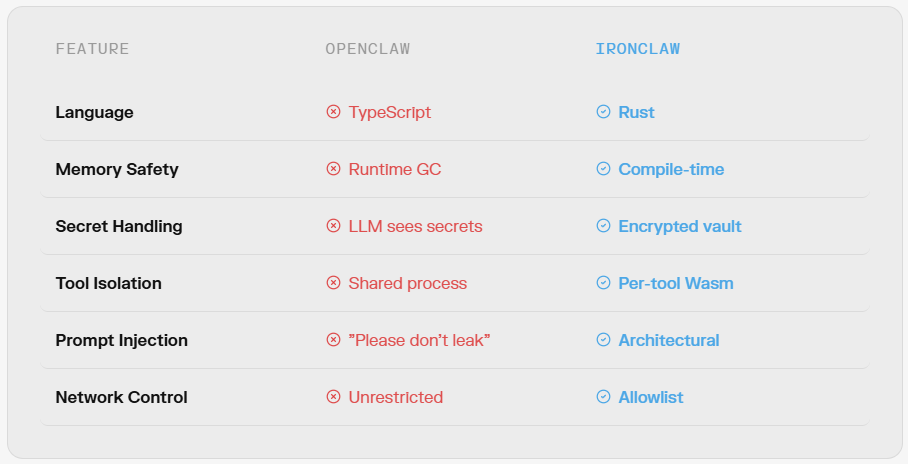Click the blue check icon beside Rust
The width and height of the screenshot is (908, 464).
(603, 112)
